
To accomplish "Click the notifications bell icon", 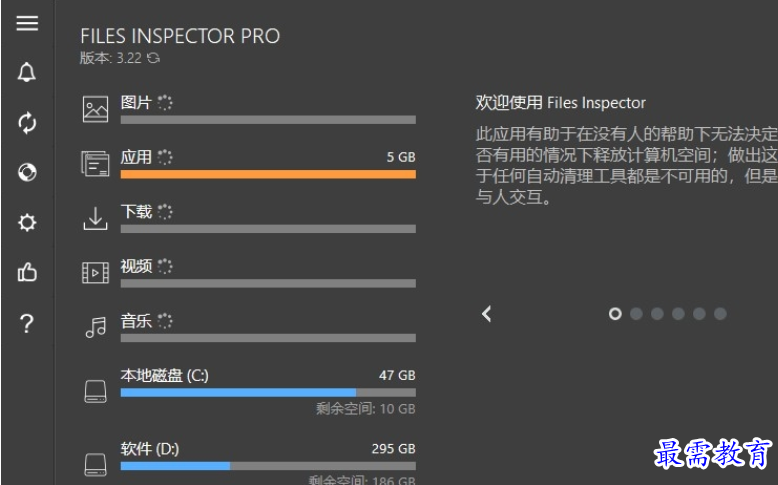I will point(27,72).
